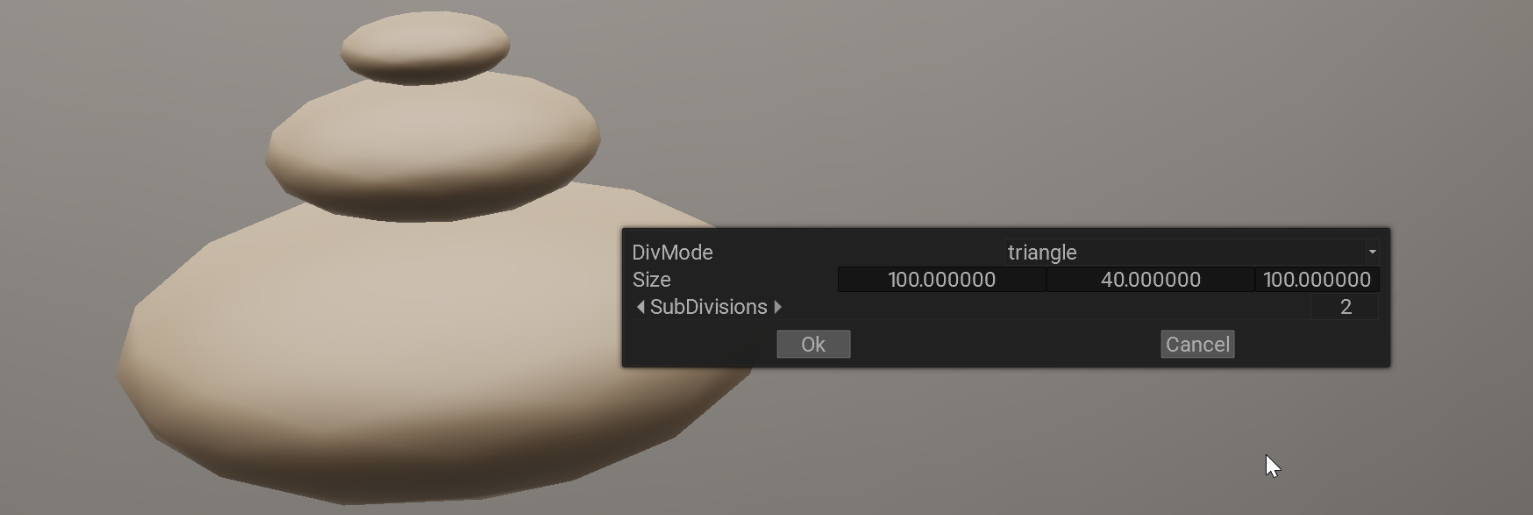Click the Size label
The height and width of the screenshot is (515, 1533).
click(x=651, y=280)
